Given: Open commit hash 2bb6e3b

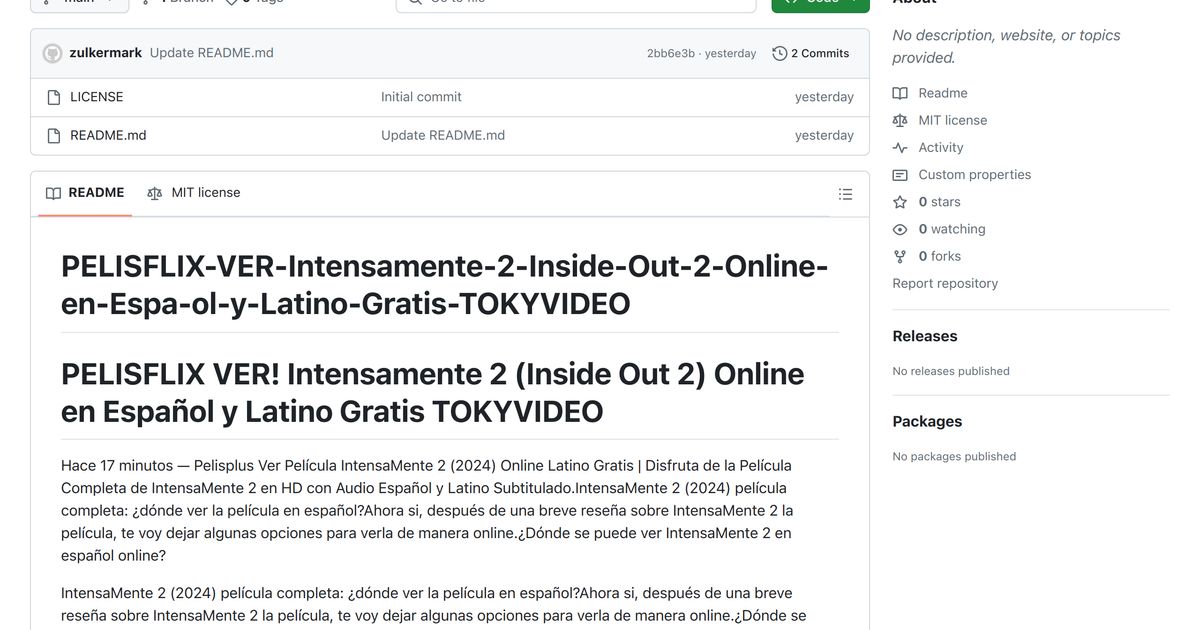Looking at the screenshot, I should click(x=670, y=54).
